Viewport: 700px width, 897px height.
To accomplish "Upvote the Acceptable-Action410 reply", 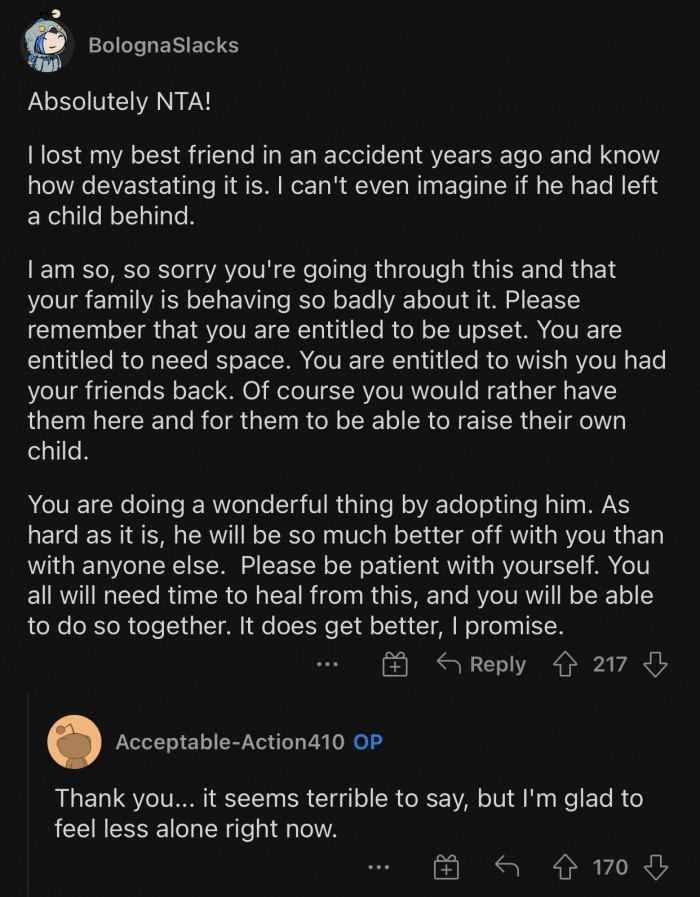I will [x=565, y=867].
